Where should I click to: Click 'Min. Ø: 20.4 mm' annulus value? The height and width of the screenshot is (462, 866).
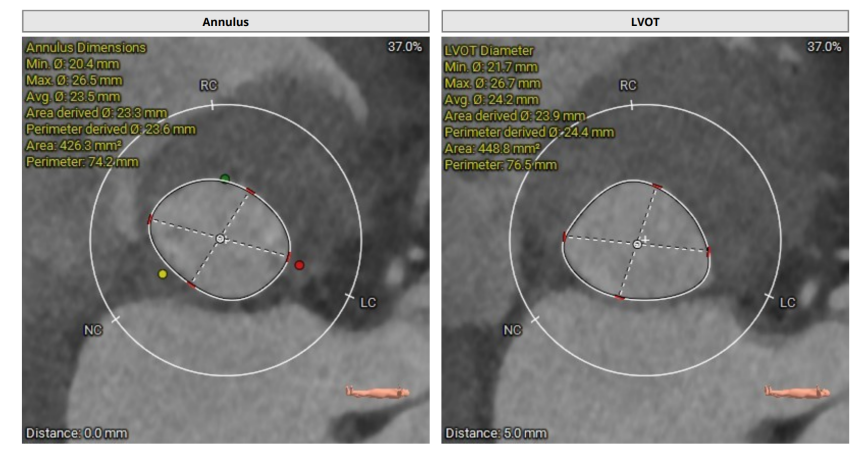pyautogui.click(x=73, y=64)
